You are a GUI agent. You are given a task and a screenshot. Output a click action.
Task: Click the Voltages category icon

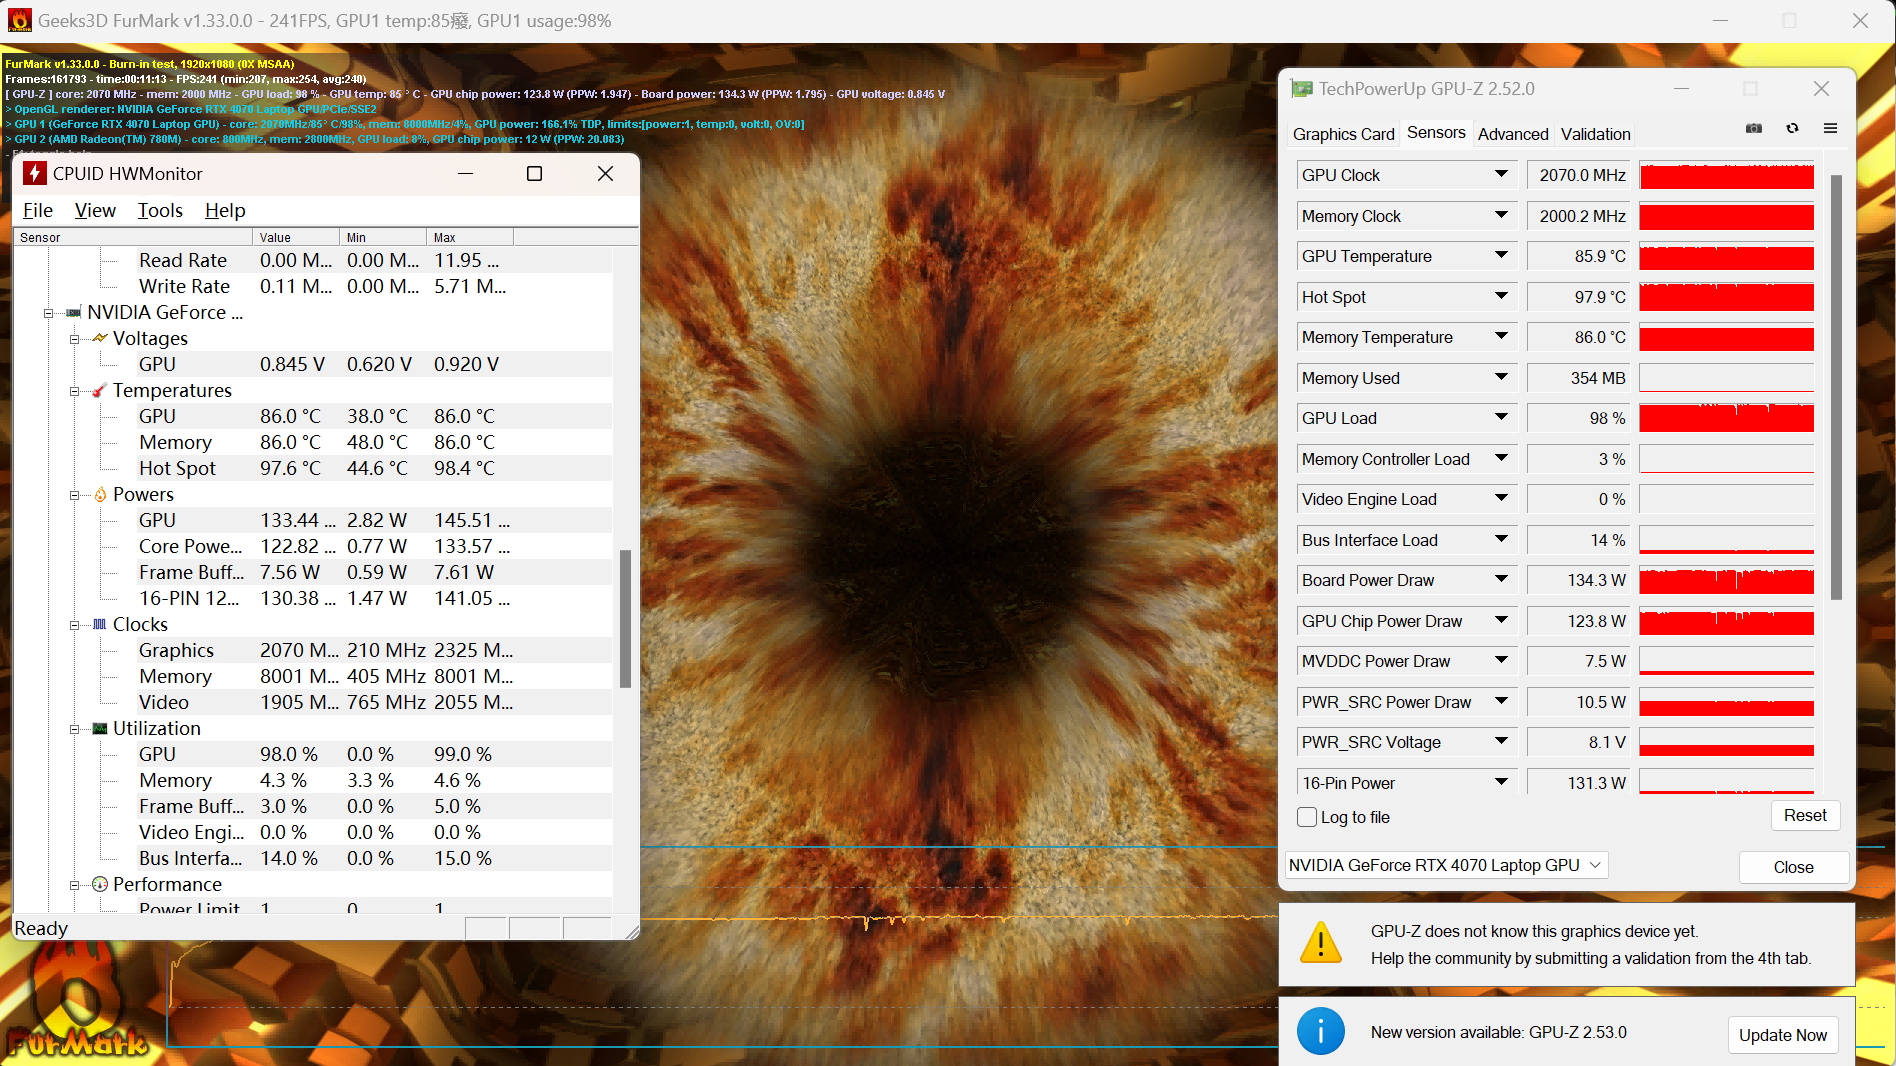tap(100, 338)
